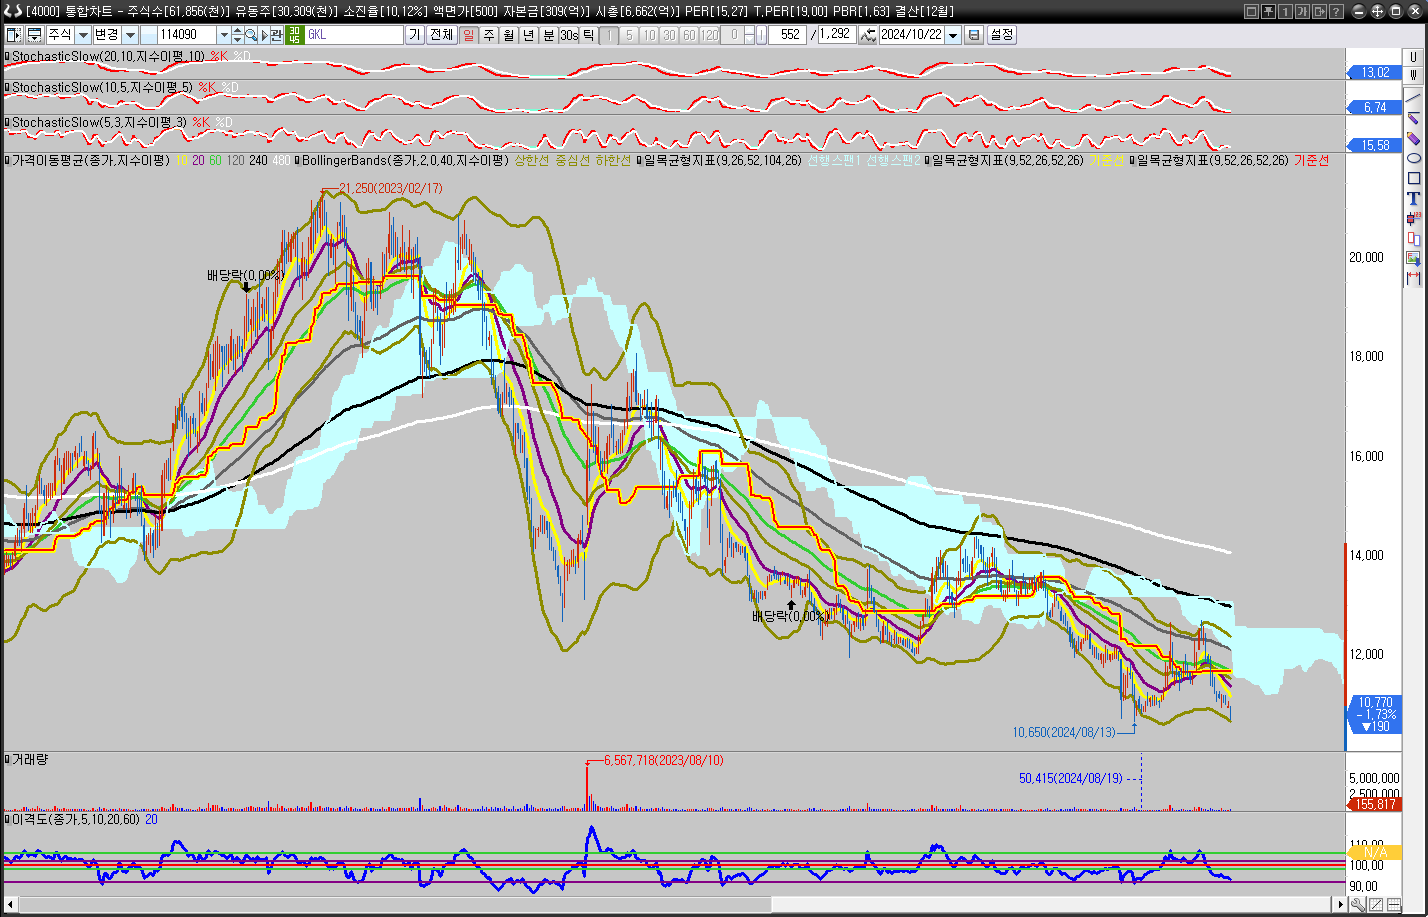Image resolution: width=1428 pixels, height=917 pixels.
Task: Open the stock code 114090 dropdown
Action: point(223,35)
